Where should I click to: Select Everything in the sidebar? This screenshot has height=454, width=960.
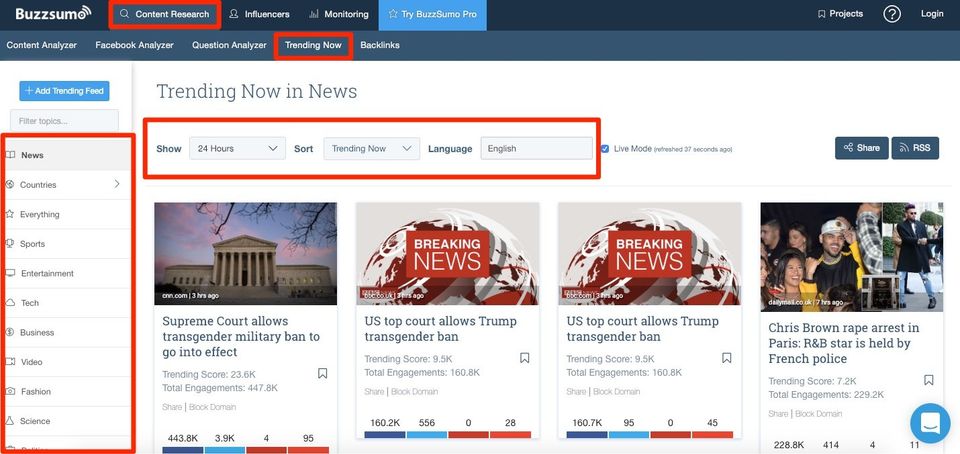[67, 214]
